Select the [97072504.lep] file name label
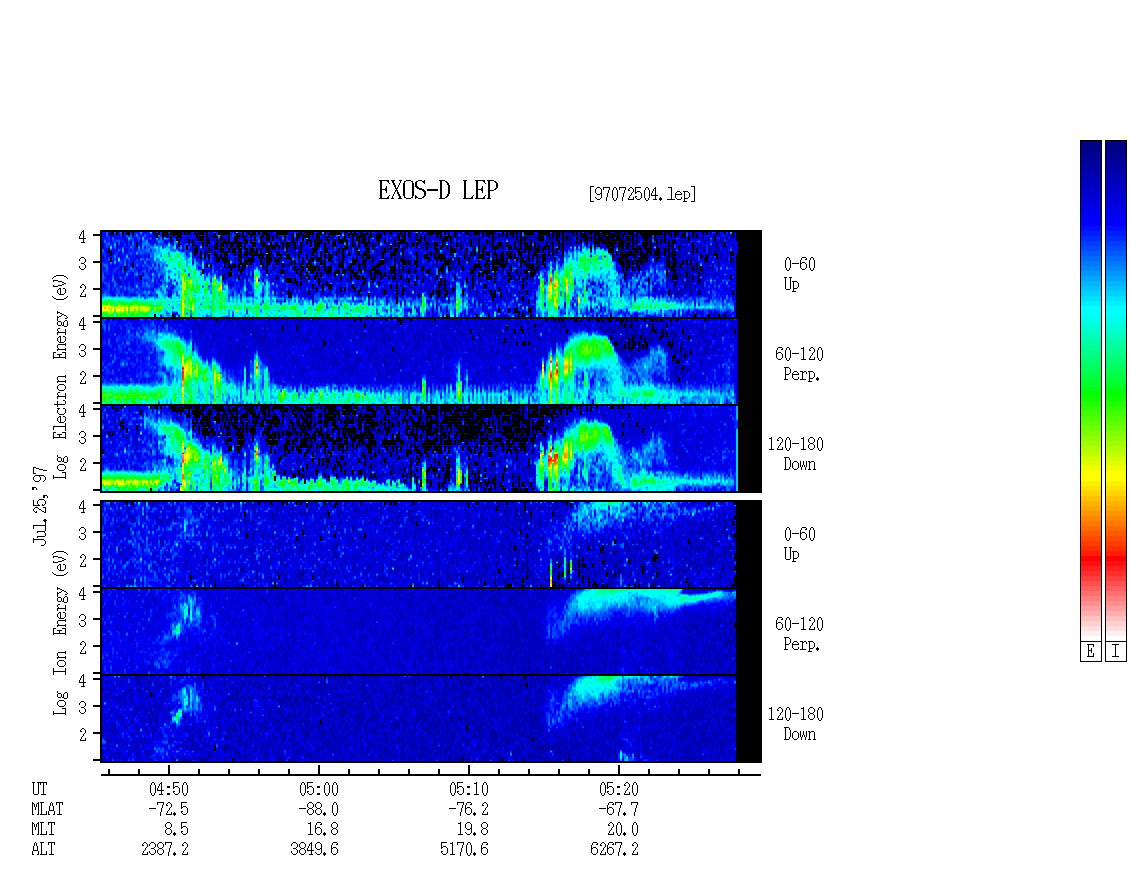This screenshot has width=1130, height=875. pos(642,194)
